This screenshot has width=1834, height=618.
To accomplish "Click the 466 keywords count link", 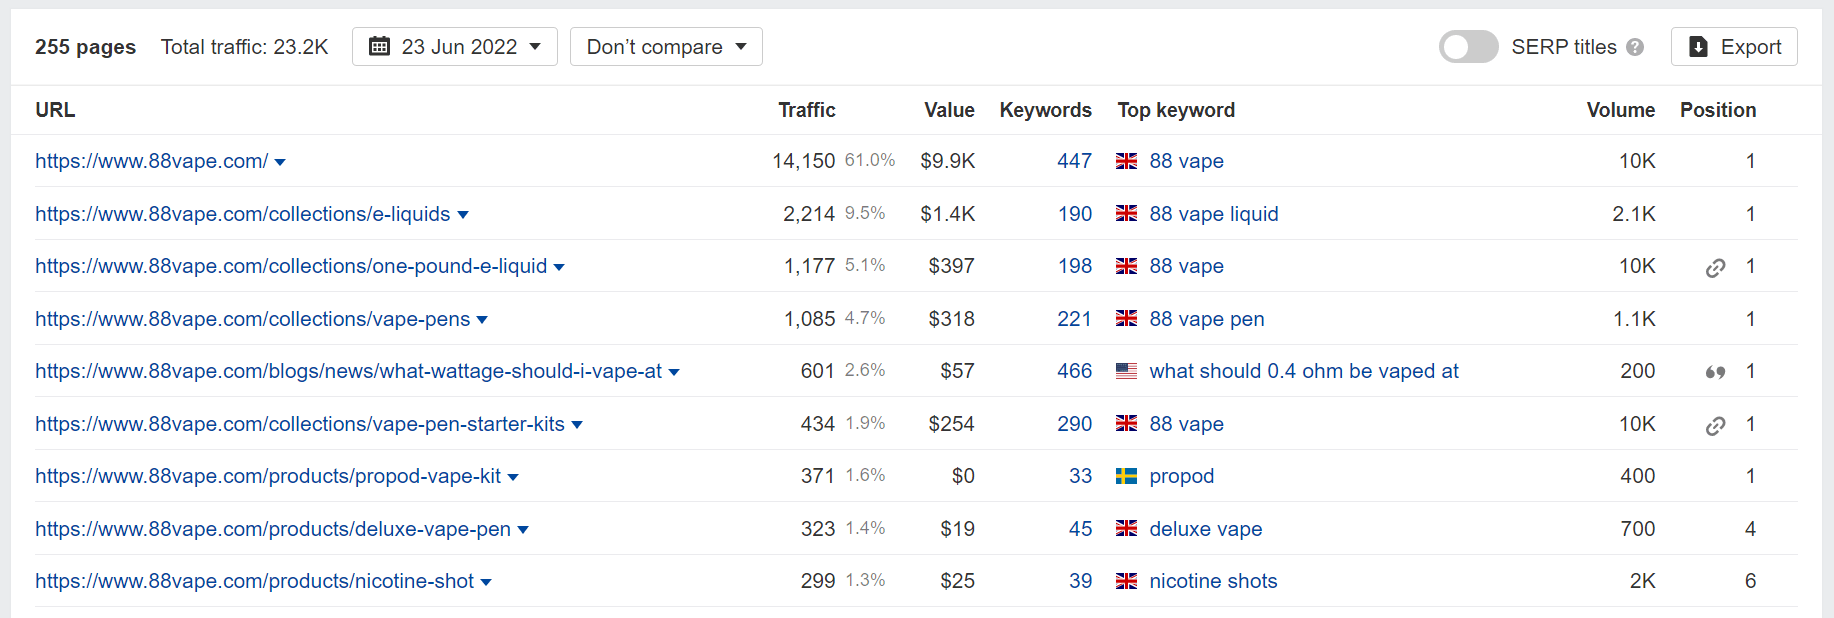I will coord(1074,371).
